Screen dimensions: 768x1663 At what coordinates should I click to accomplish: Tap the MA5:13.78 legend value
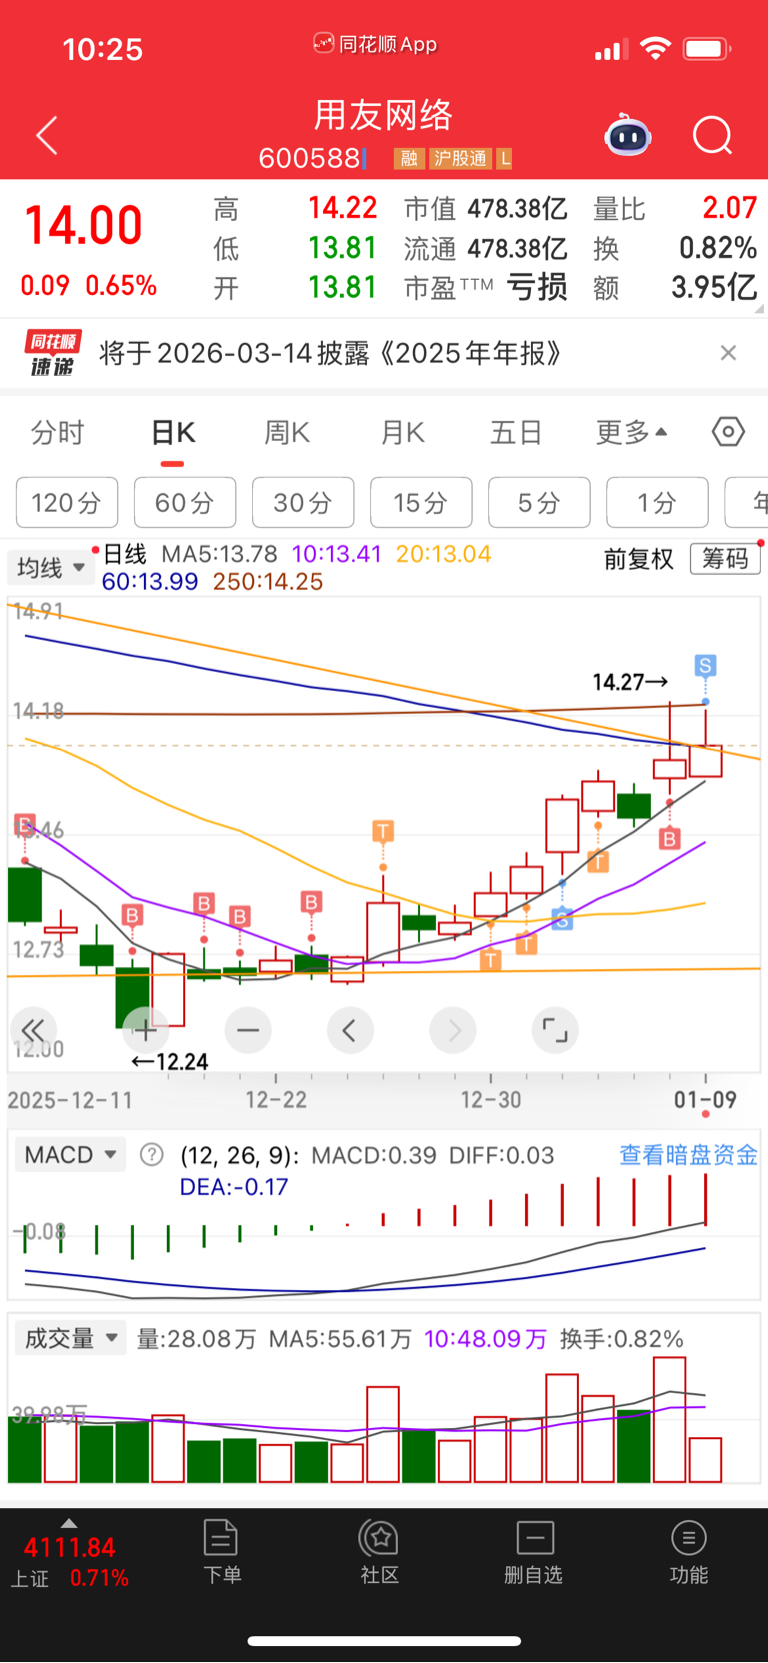coord(219,554)
